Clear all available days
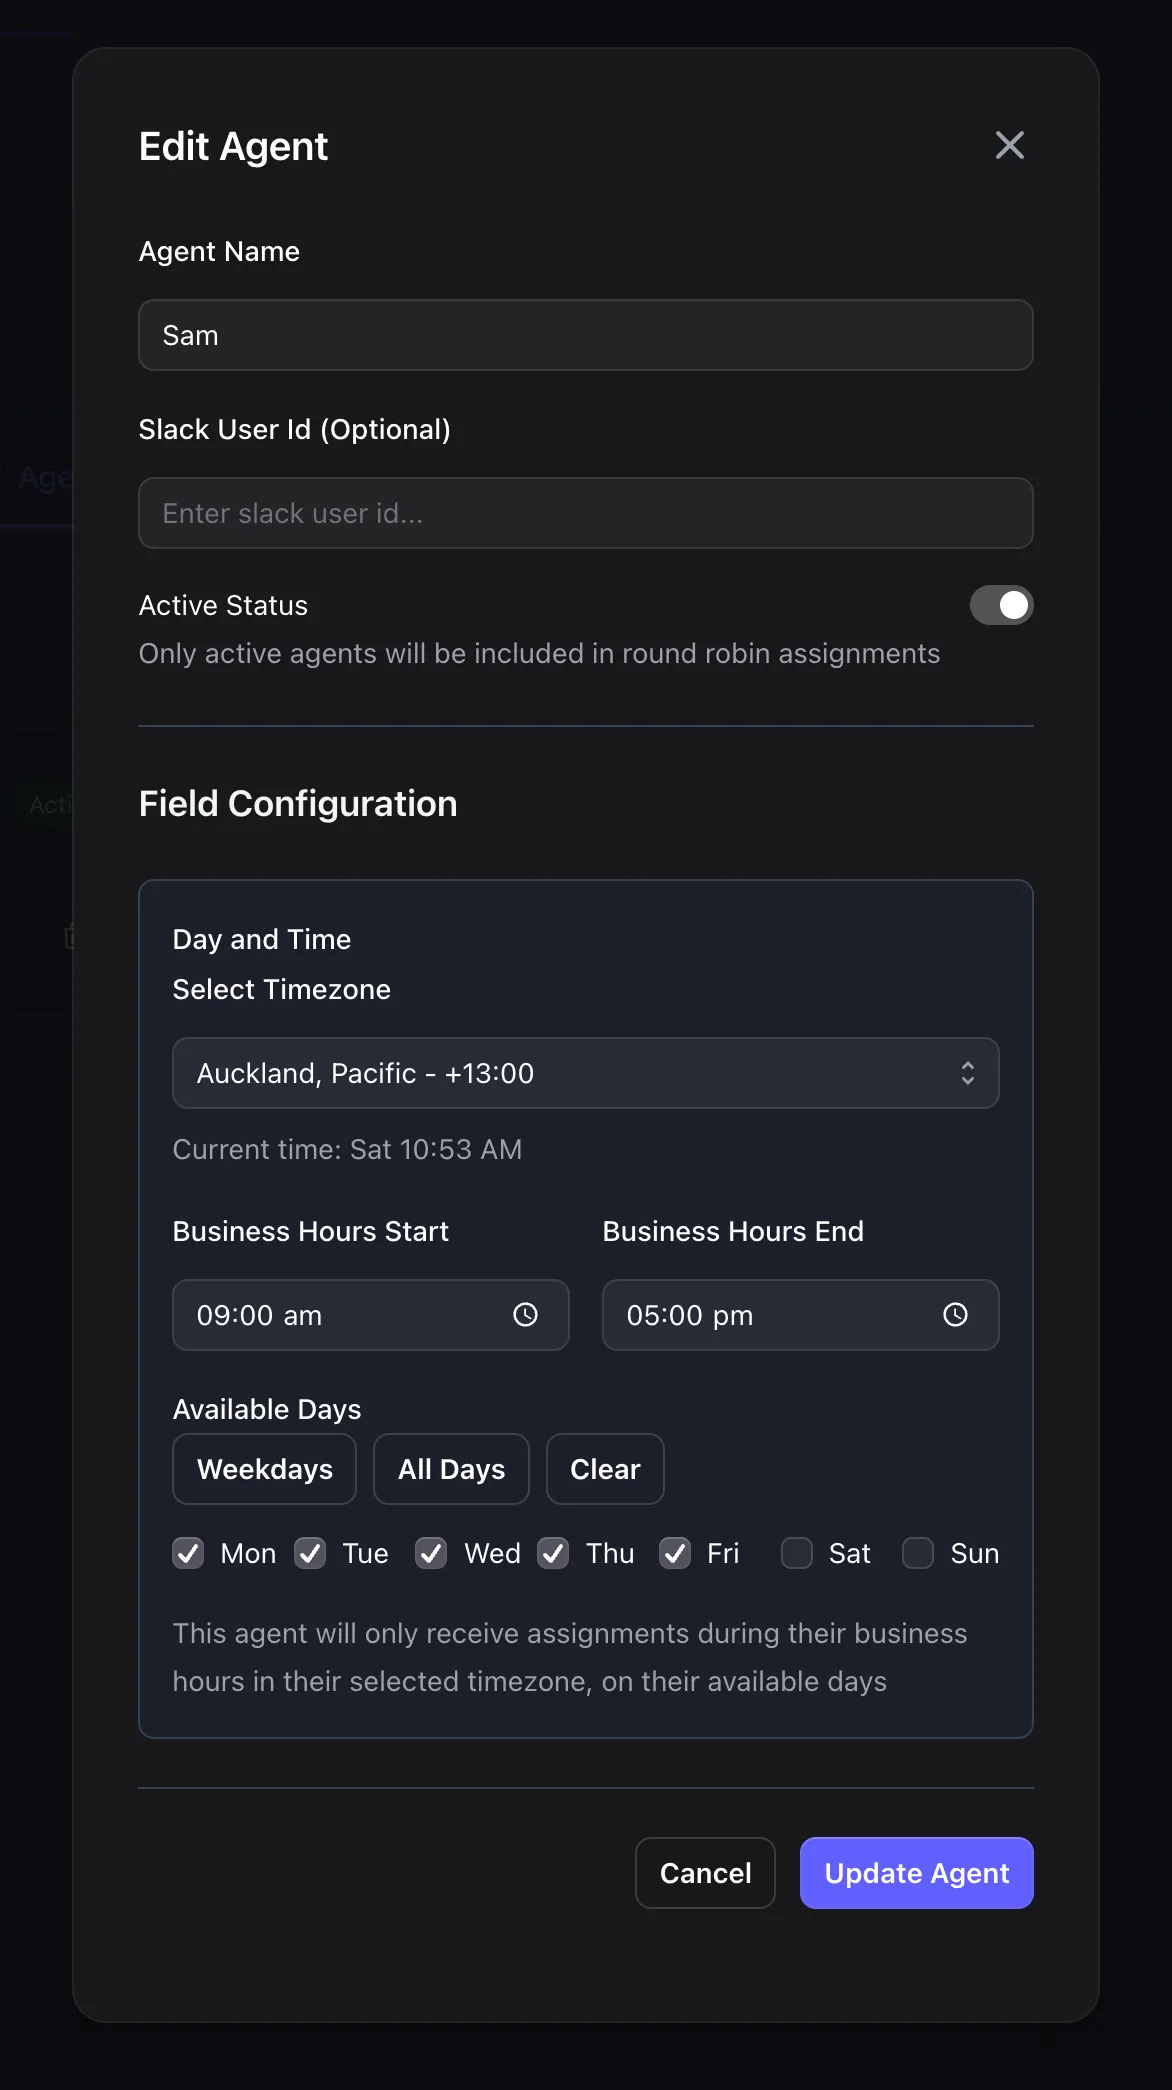This screenshot has width=1172, height=2090. (x=605, y=1469)
